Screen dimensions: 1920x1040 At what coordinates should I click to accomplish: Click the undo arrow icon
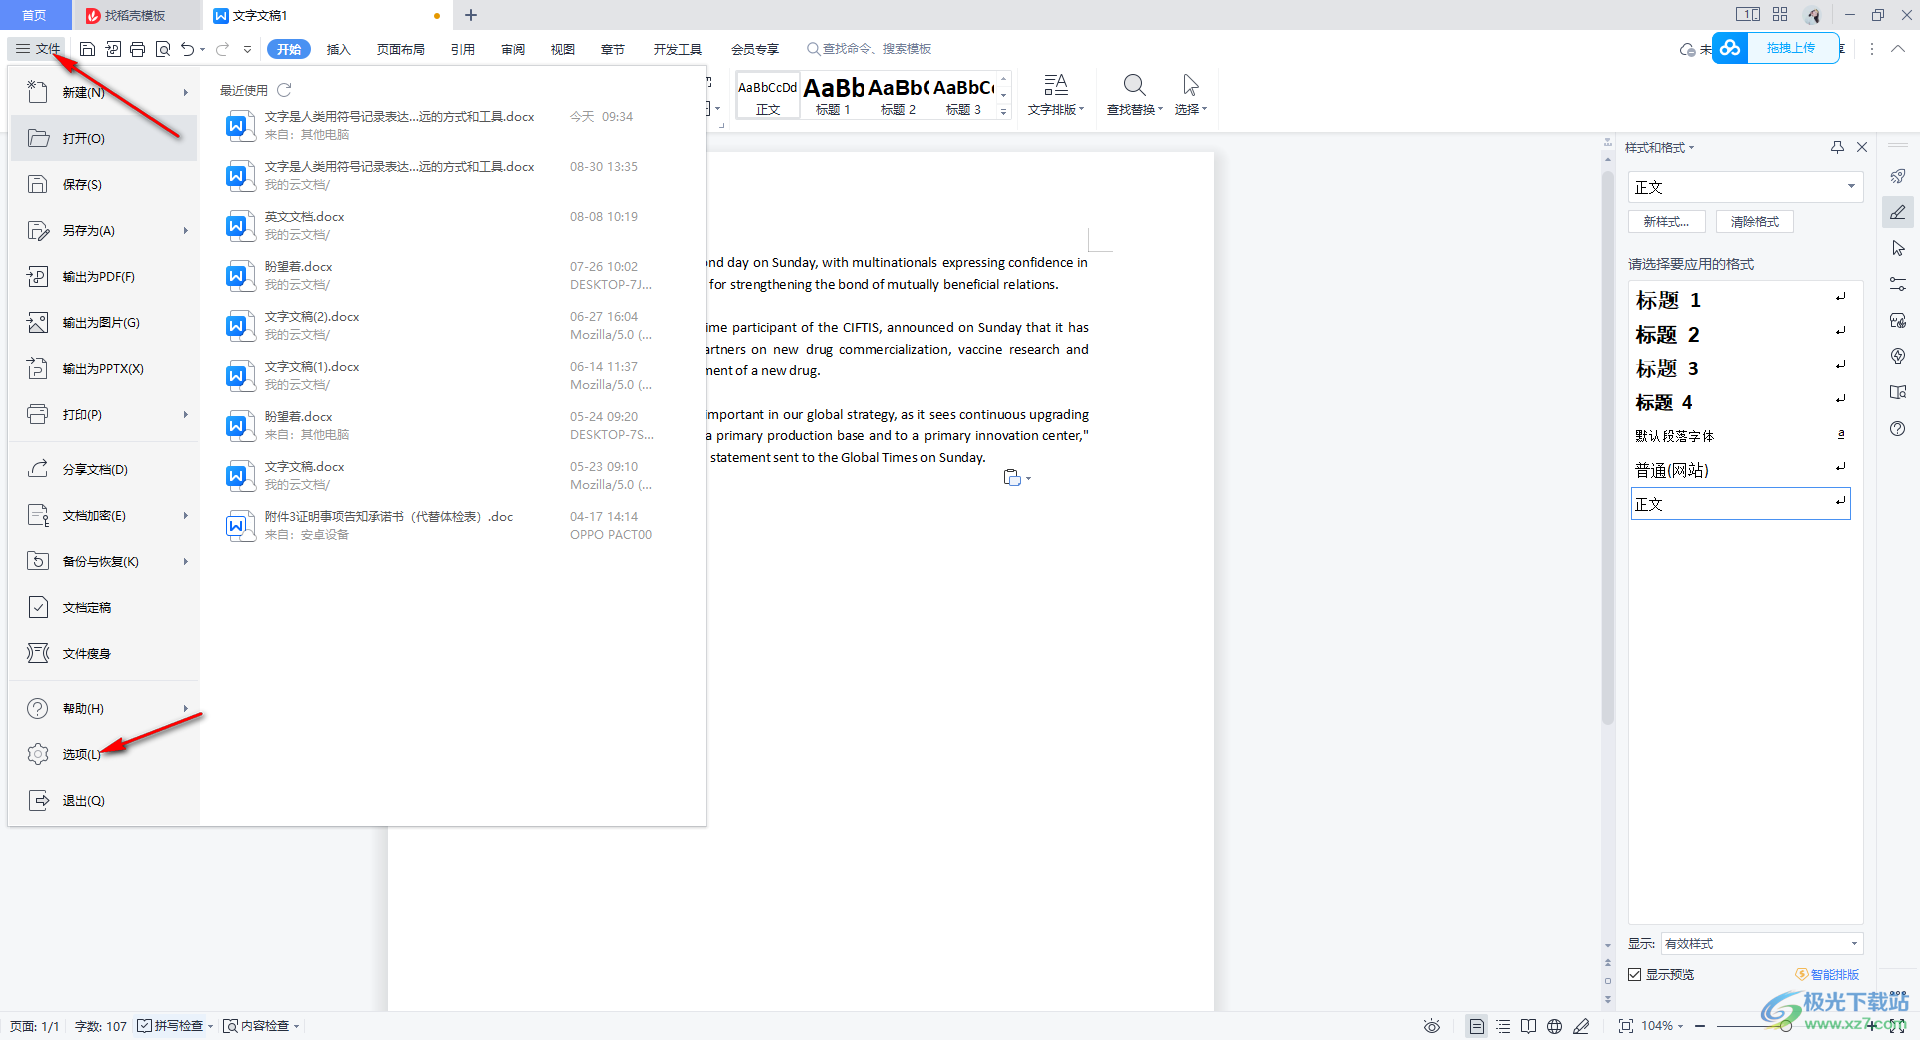(187, 49)
